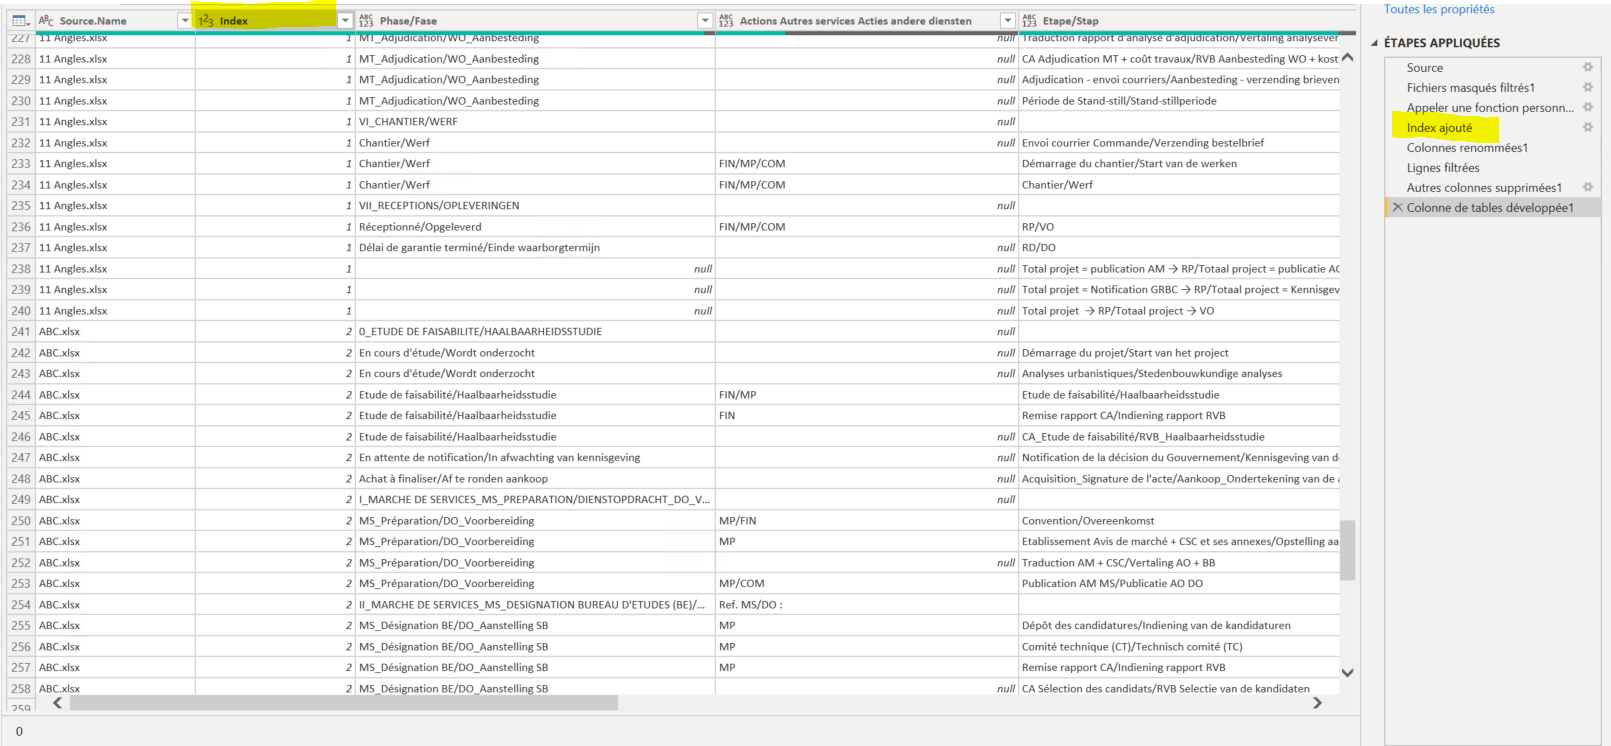The height and width of the screenshot is (746, 1611).
Task: Select the Autres colonnes supprimées1 step
Action: click(x=1484, y=188)
